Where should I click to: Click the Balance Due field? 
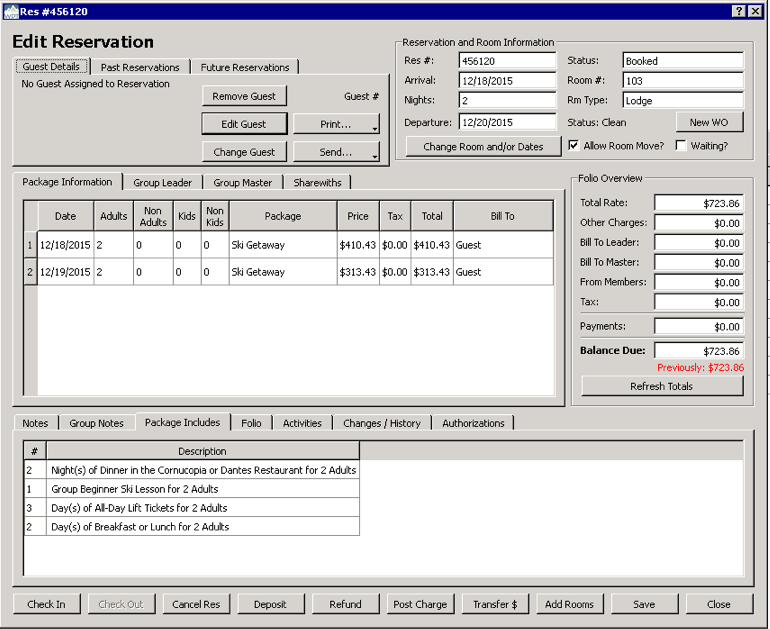[699, 351]
